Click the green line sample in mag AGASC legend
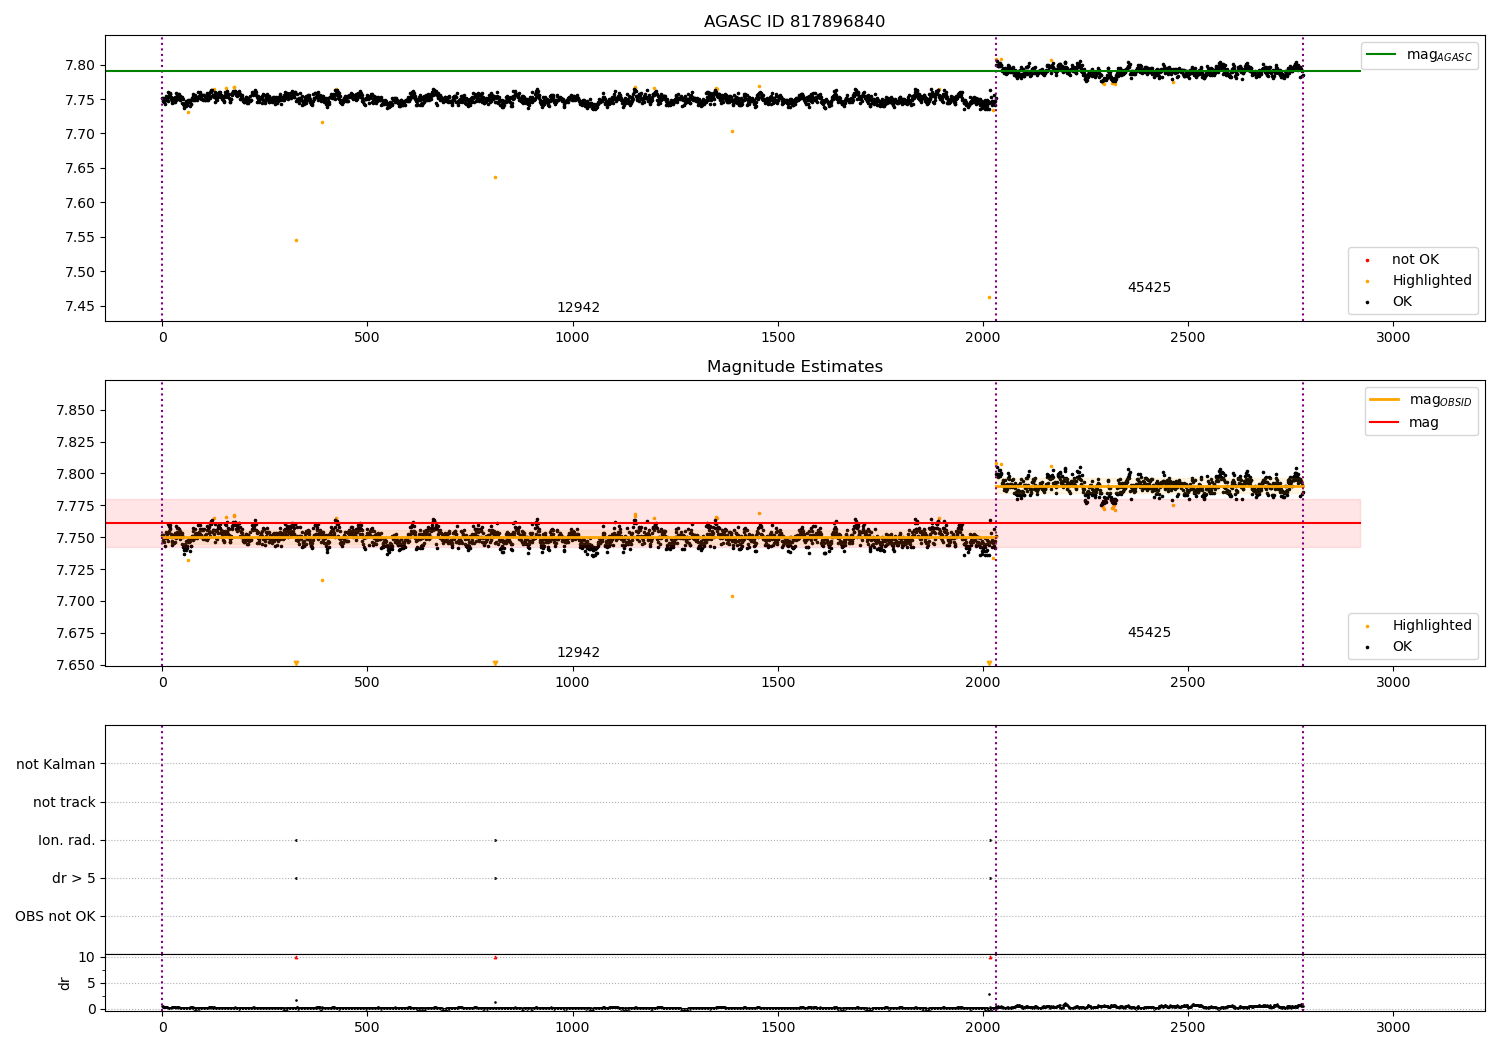 pos(1382,55)
